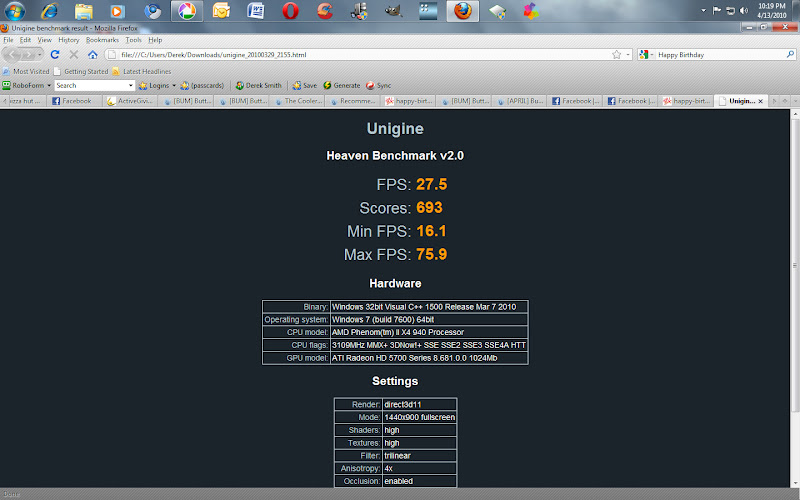
Task: Open the recent pages history dropdown arrow
Action: 40,54
